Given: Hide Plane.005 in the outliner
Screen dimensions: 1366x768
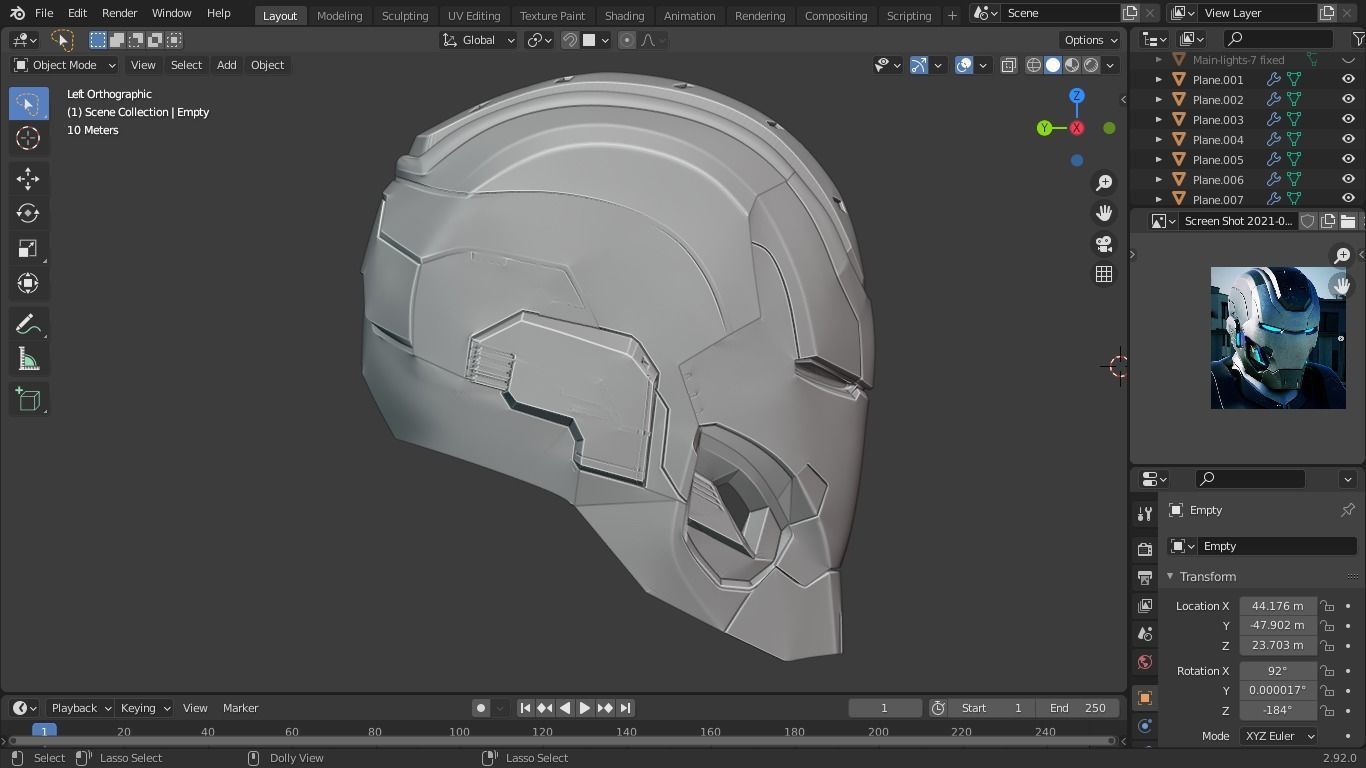Looking at the screenshot, I should tap(1348, 160).
